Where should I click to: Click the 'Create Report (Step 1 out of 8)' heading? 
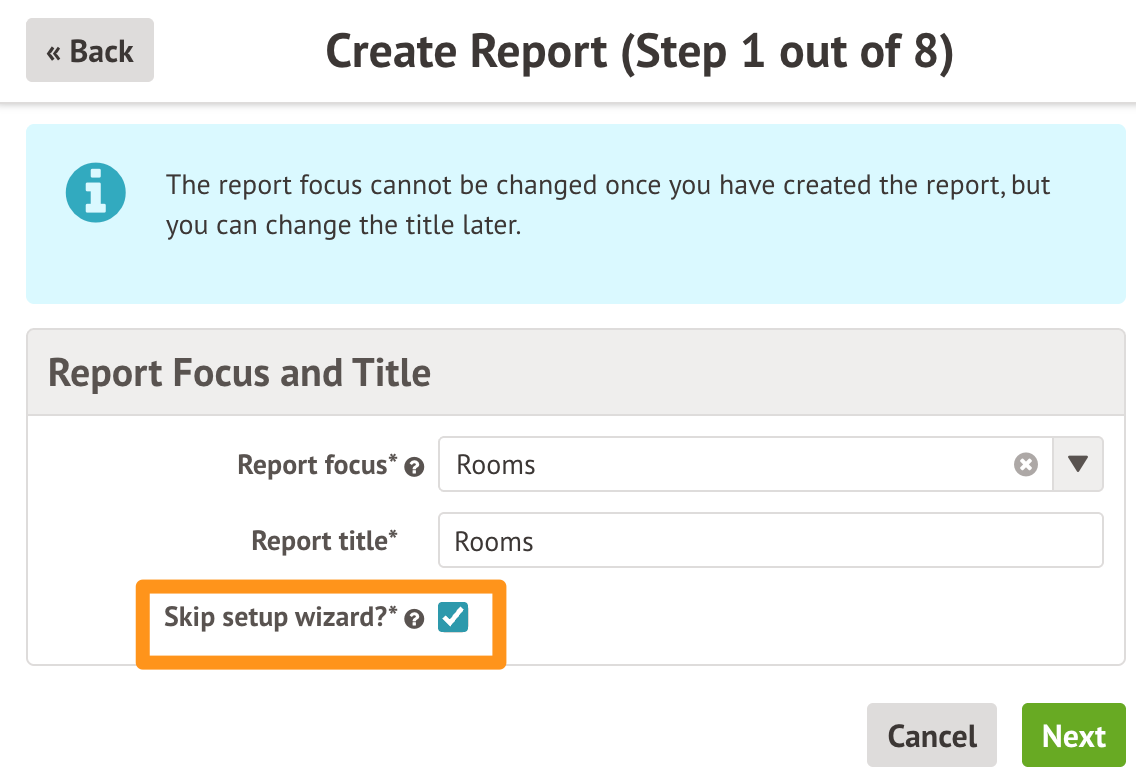[x=640, y=52]
